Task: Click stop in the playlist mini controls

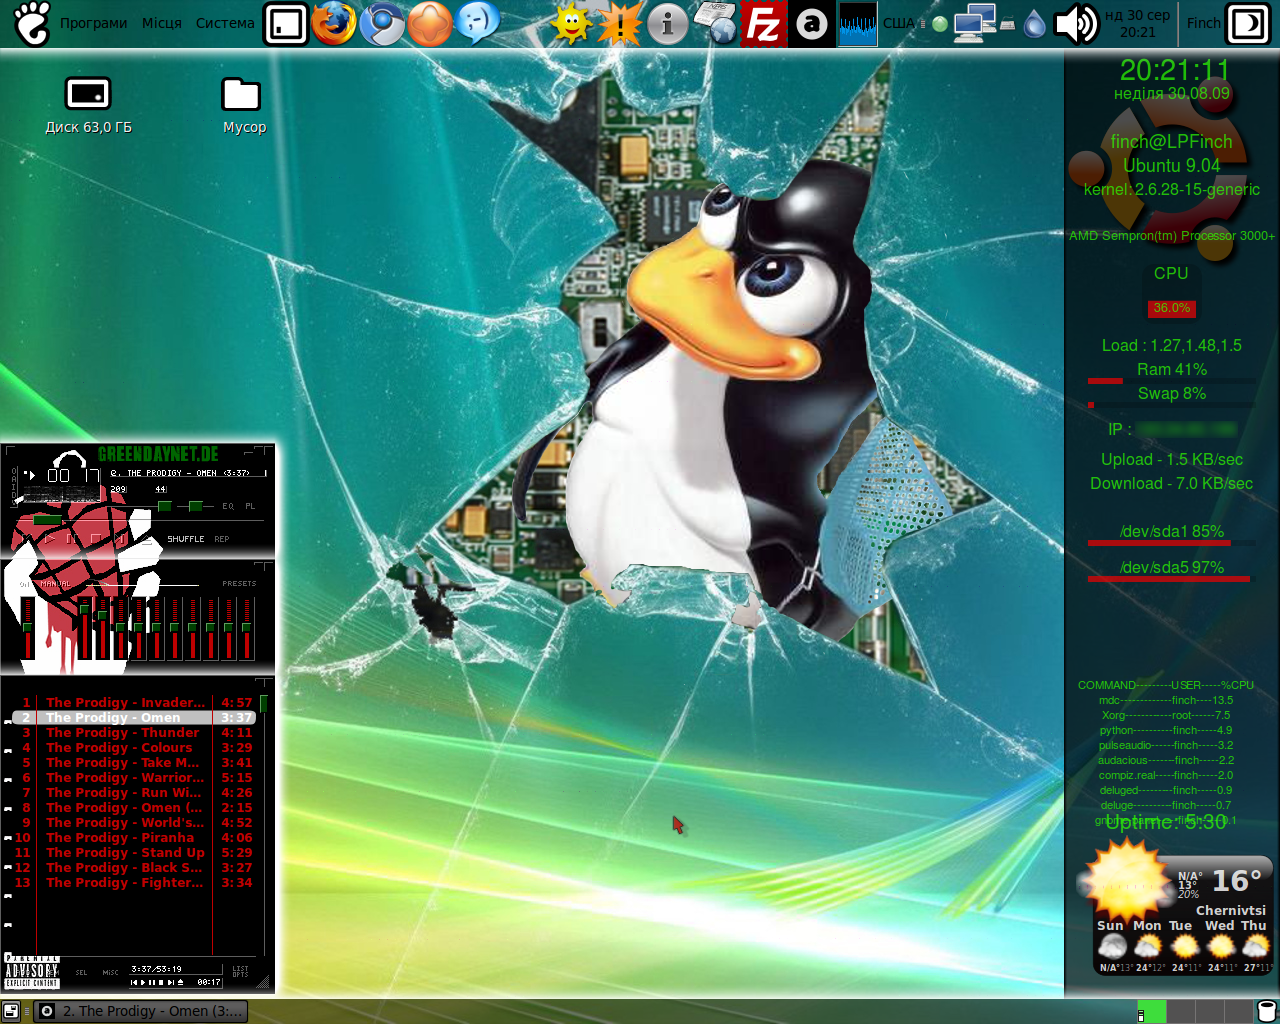Action: [162, 982]
